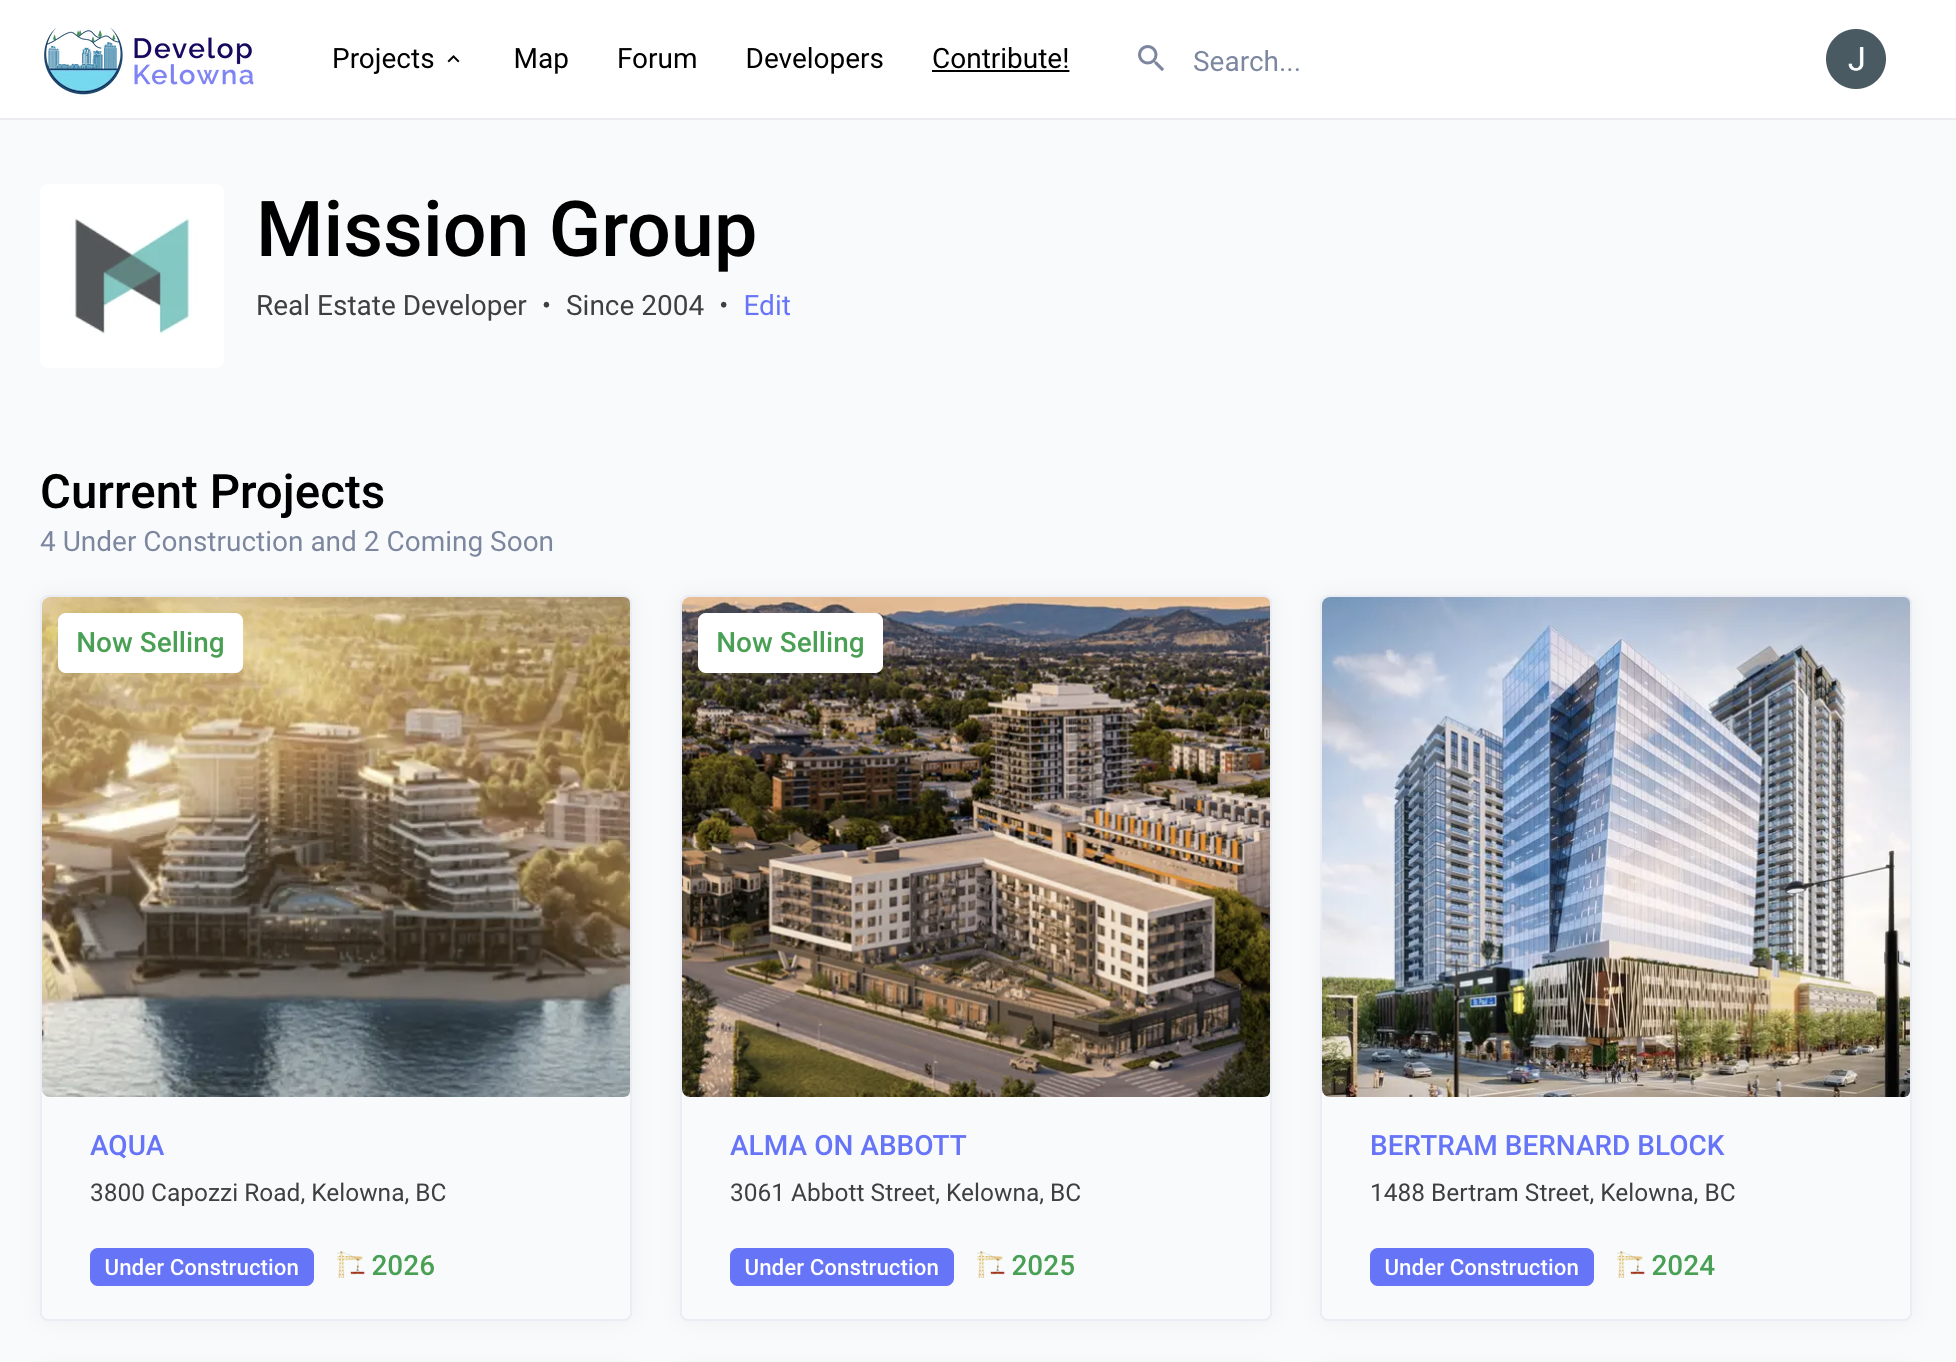Click the crane icon beside 2025
The width and height of the screenshot is (1956, 1362).
tap(990, 1265)
